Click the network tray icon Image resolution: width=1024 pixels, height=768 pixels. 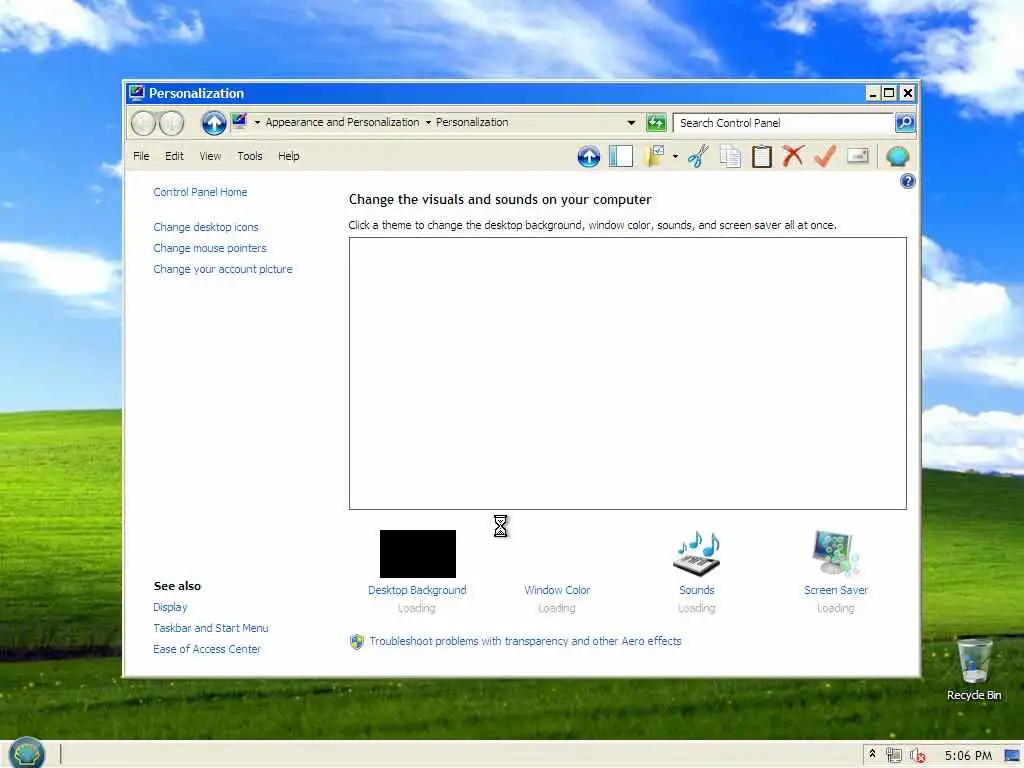point(893,756)
